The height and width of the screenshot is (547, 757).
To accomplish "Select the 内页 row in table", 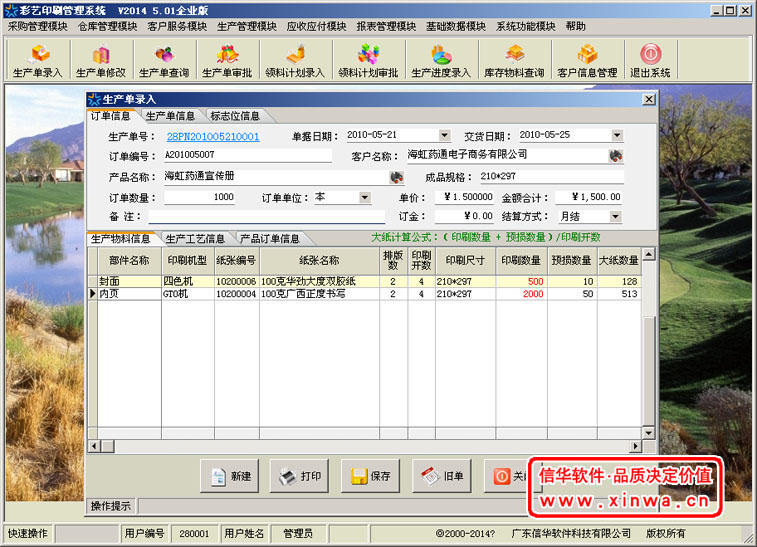I will (364, 294).
